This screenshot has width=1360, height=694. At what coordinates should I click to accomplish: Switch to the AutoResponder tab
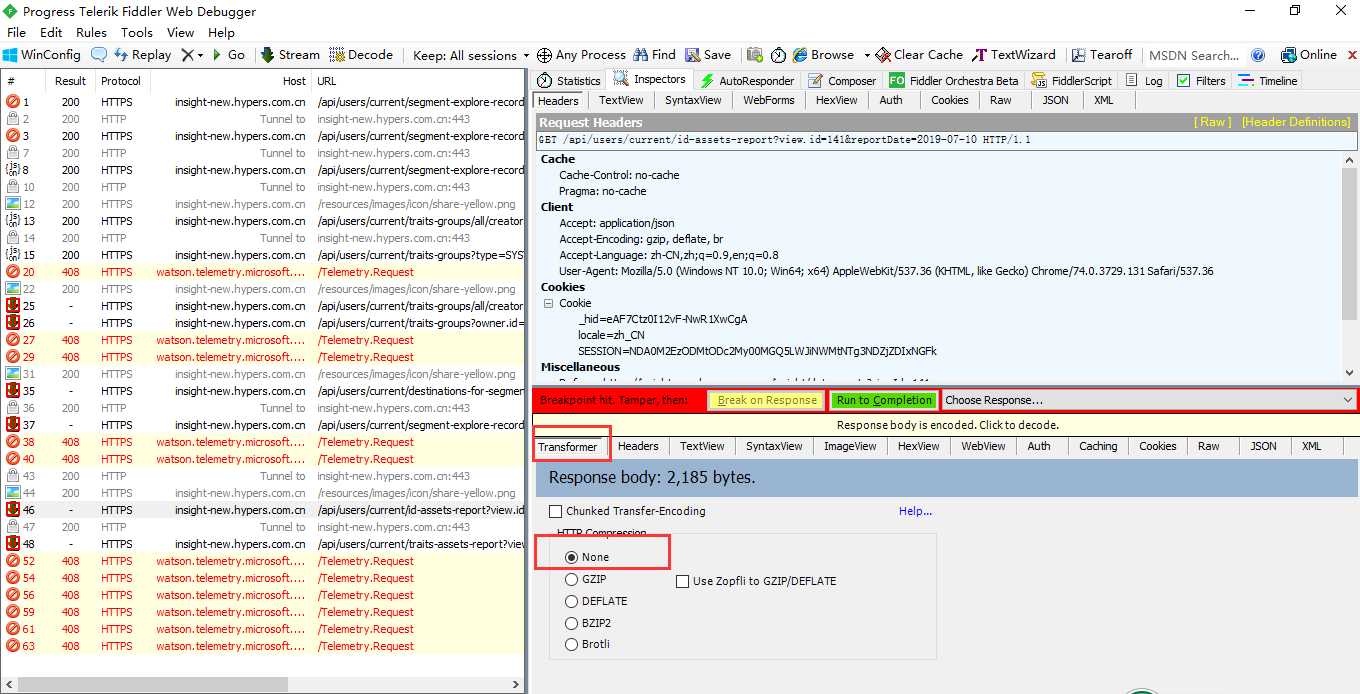point(747,80)
